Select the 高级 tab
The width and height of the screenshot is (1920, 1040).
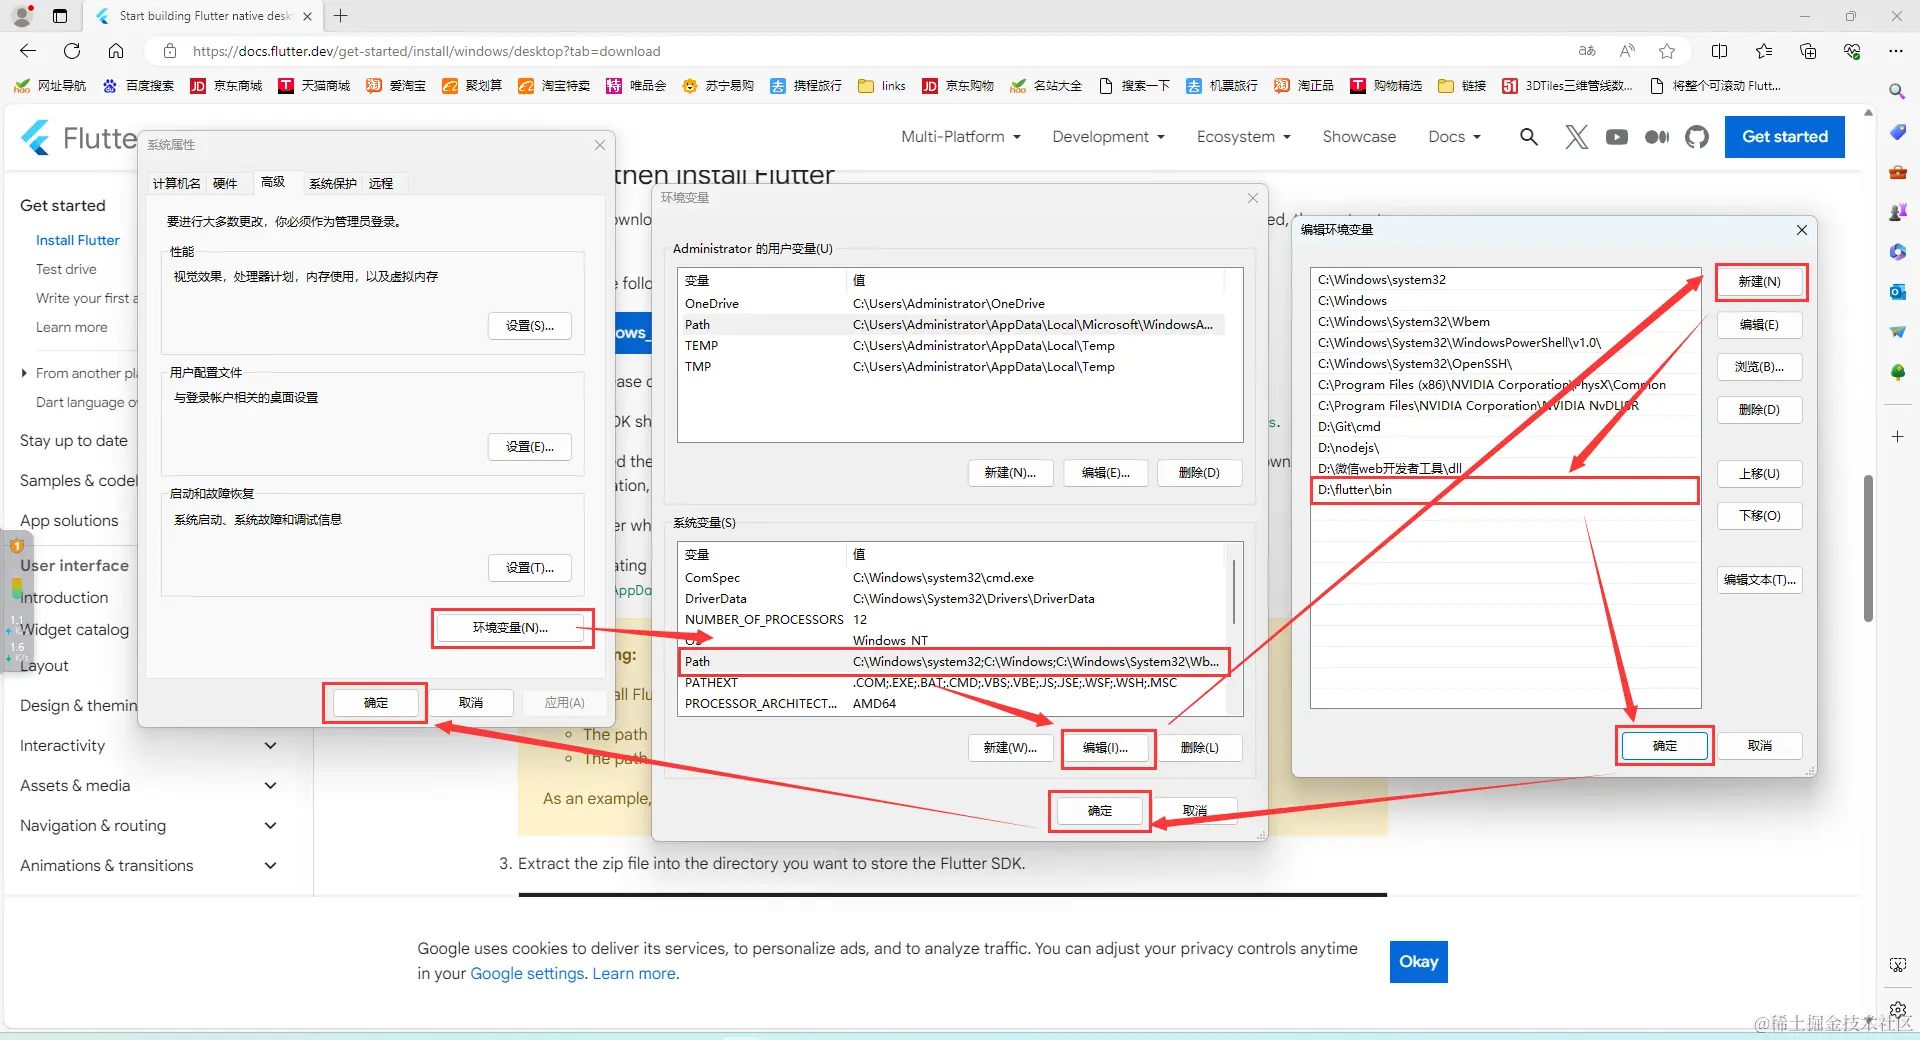[x=273, y=182]
